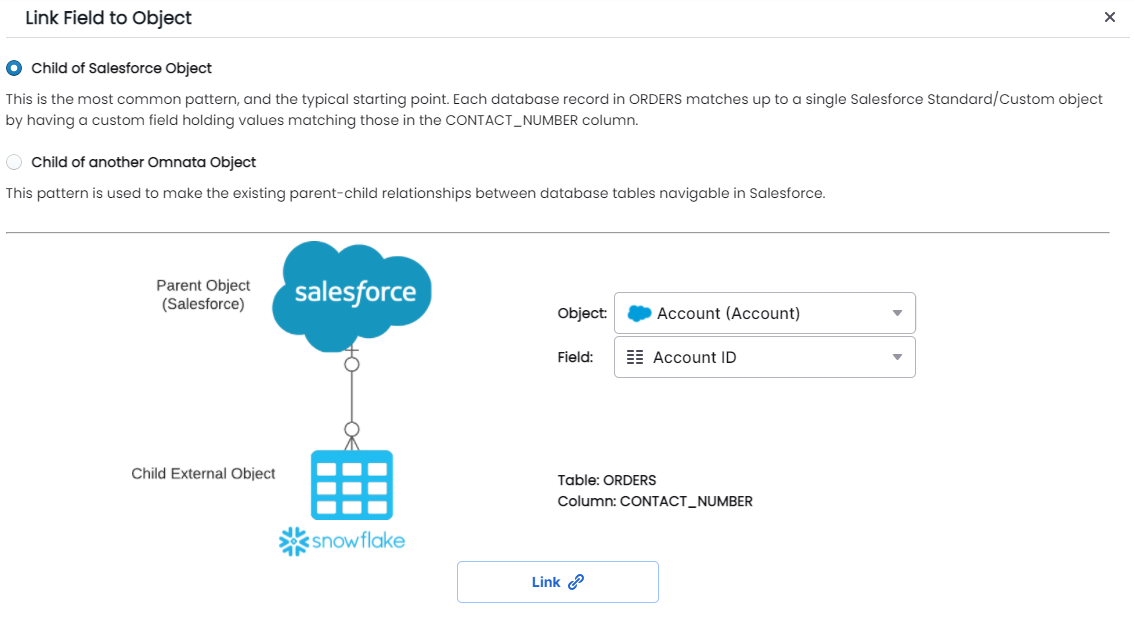Click the field list icon beside Account ID

635,357
